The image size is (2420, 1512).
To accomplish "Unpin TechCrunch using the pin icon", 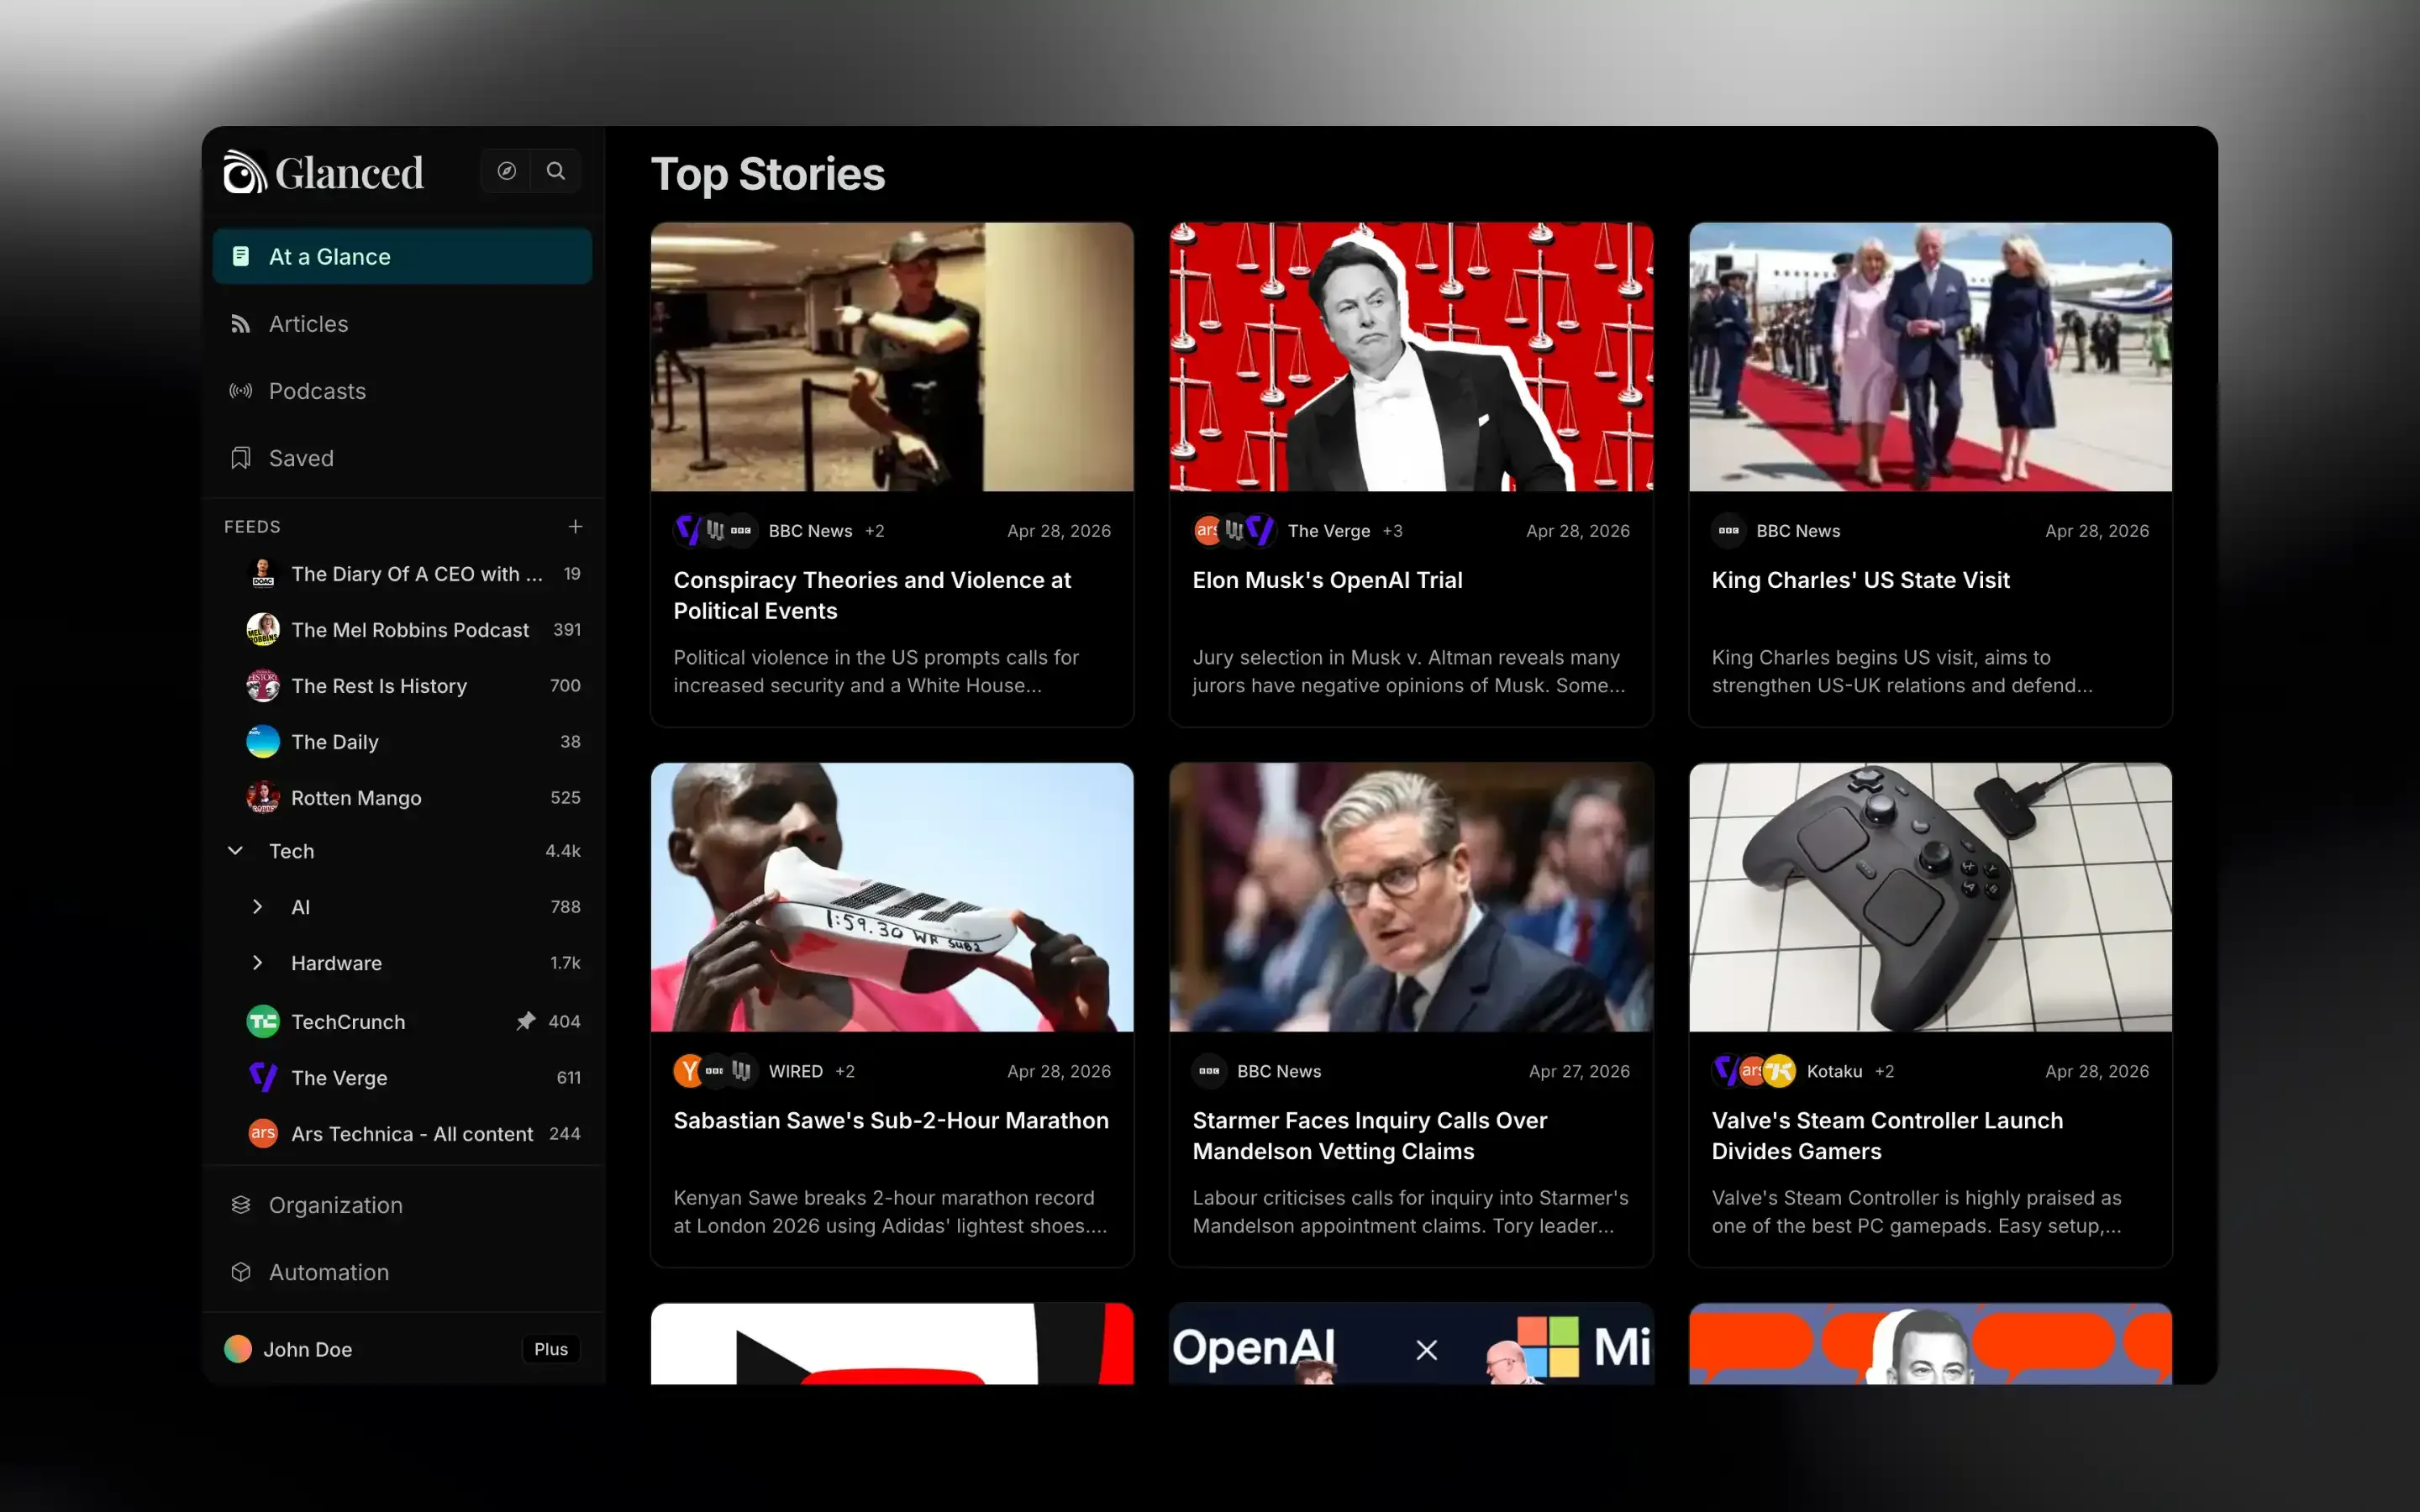I will 525,1021.
